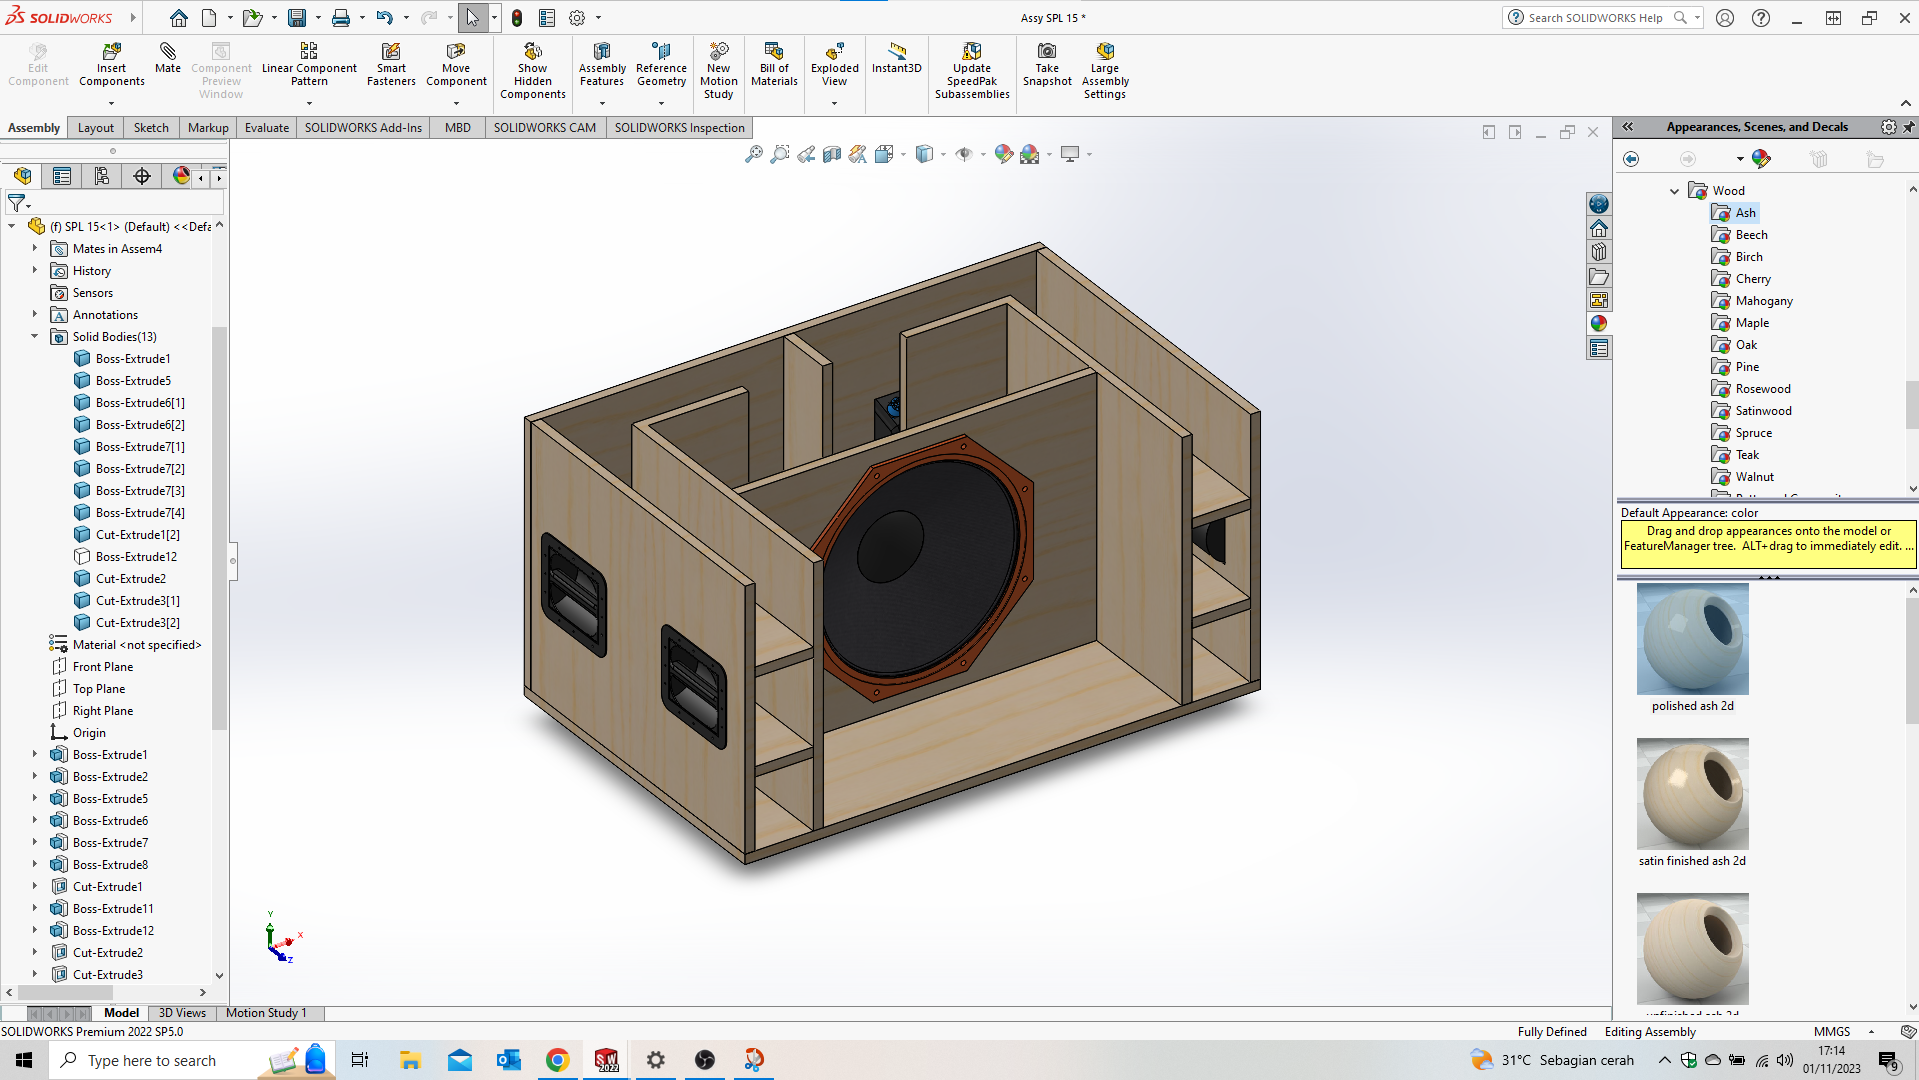Viewport: 1919px width, 1080px height.
Task: Open the Instant3D tool
Action: point(896,58)
